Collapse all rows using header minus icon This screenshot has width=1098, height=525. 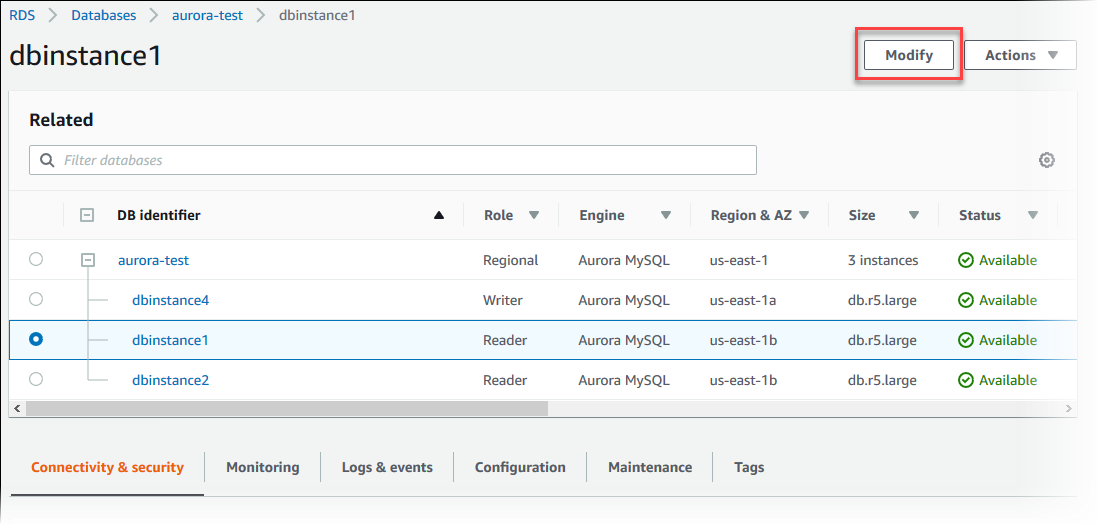(87, 215)
